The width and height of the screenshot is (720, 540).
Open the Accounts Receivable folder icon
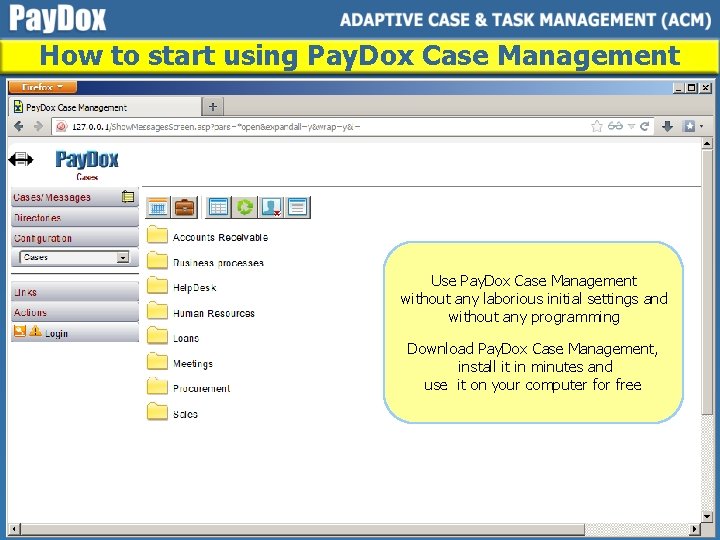coord(157,234)
